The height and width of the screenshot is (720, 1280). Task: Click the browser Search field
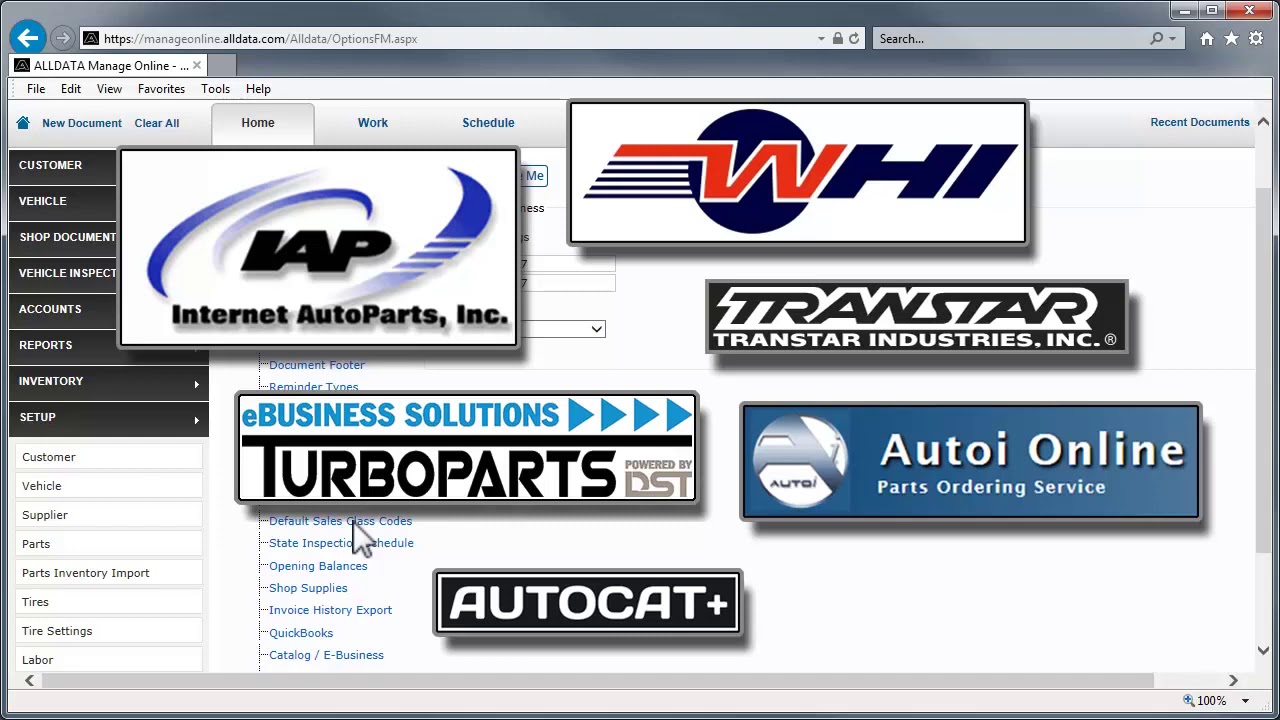1010,38
